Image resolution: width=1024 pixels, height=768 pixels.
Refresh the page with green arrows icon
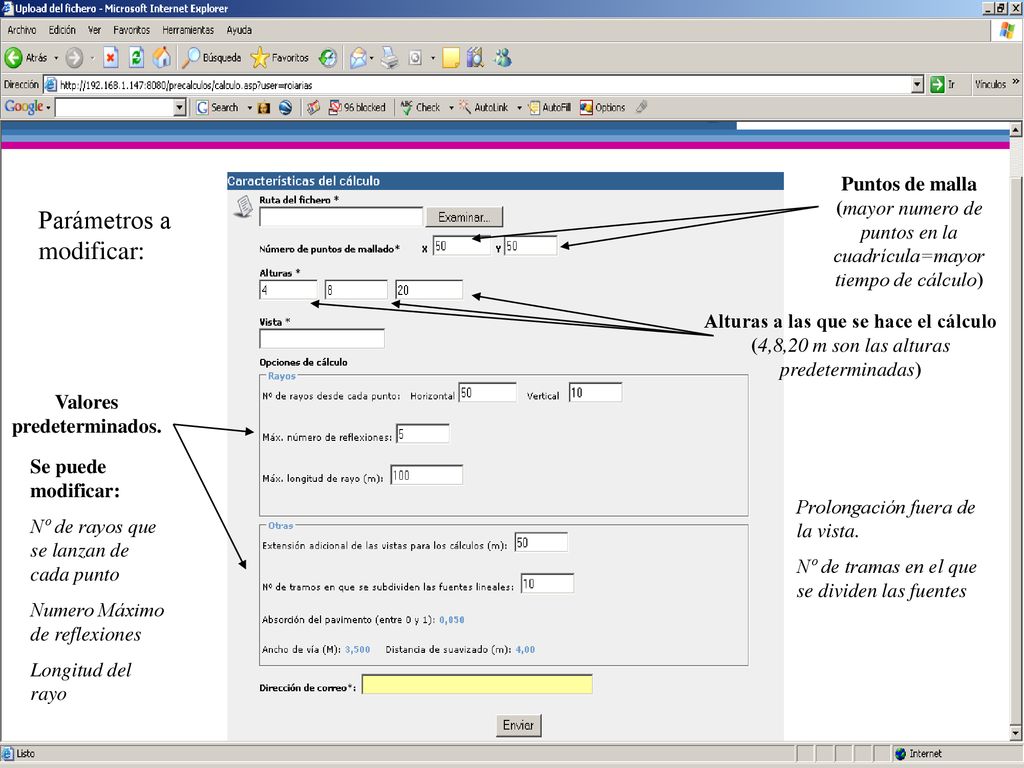tap(136, 58)
